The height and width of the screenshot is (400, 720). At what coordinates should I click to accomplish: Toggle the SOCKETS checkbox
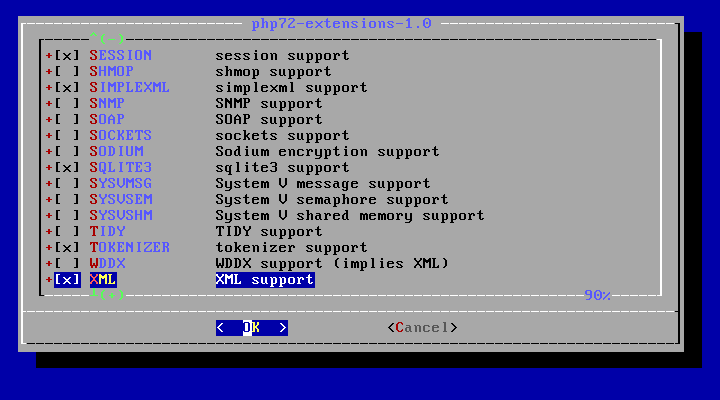pos(67,135)
